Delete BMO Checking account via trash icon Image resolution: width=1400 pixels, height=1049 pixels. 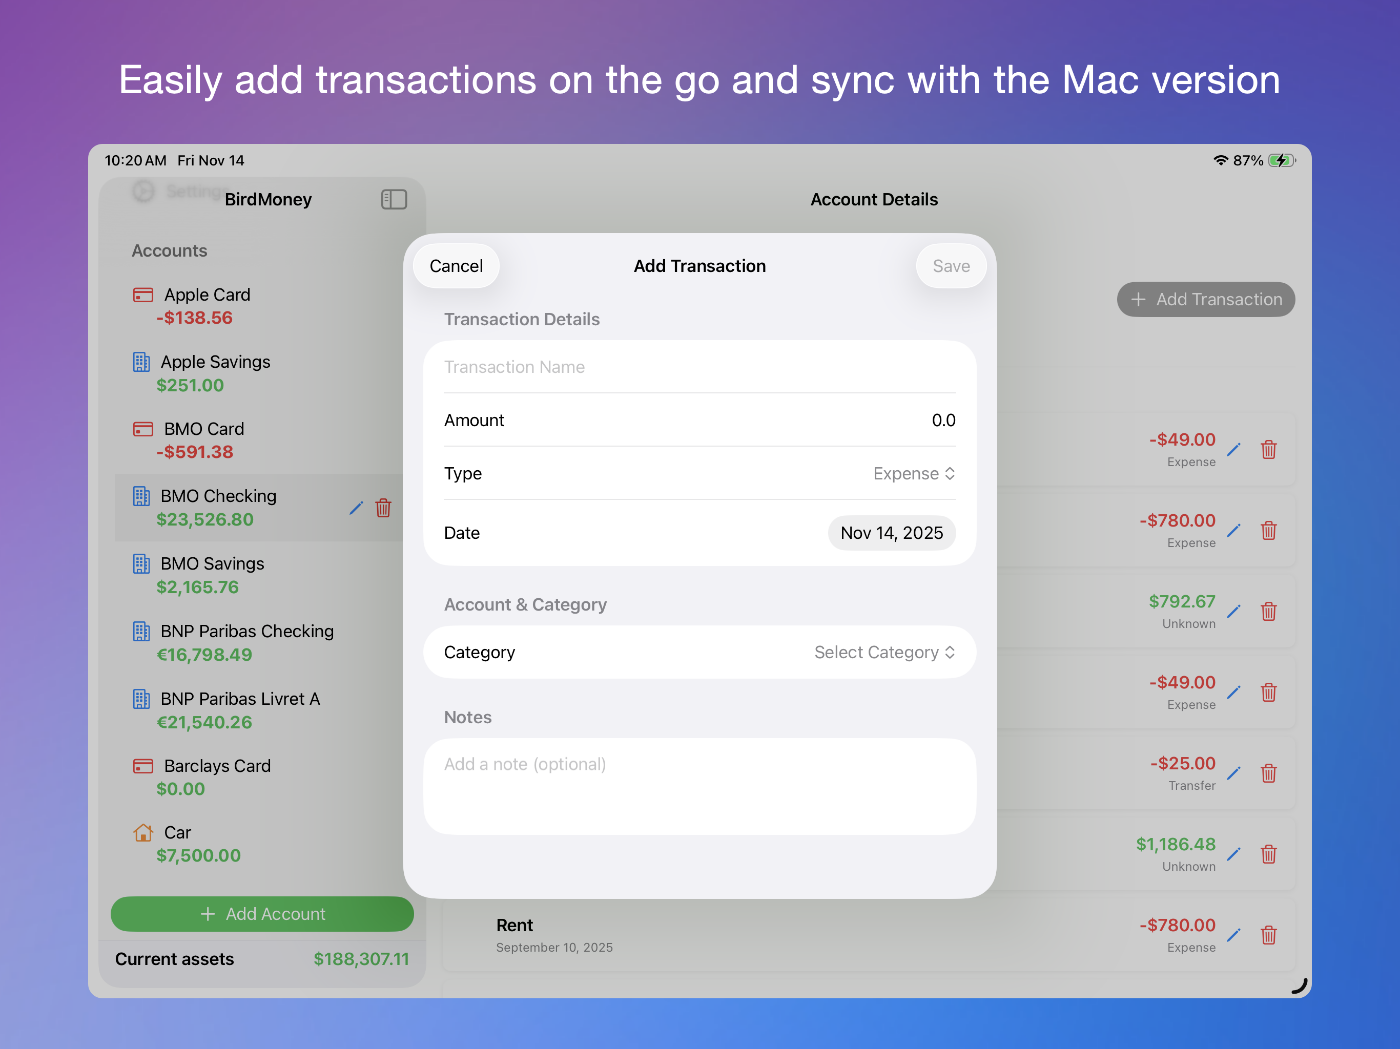click(383, 508)
